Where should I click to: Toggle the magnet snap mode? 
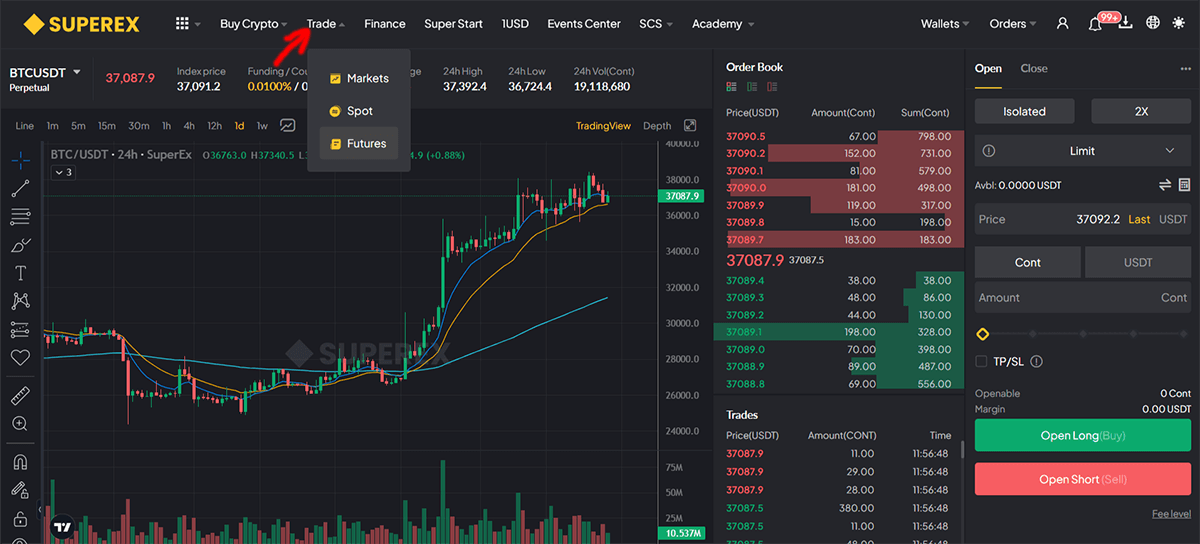click(20, 462)
